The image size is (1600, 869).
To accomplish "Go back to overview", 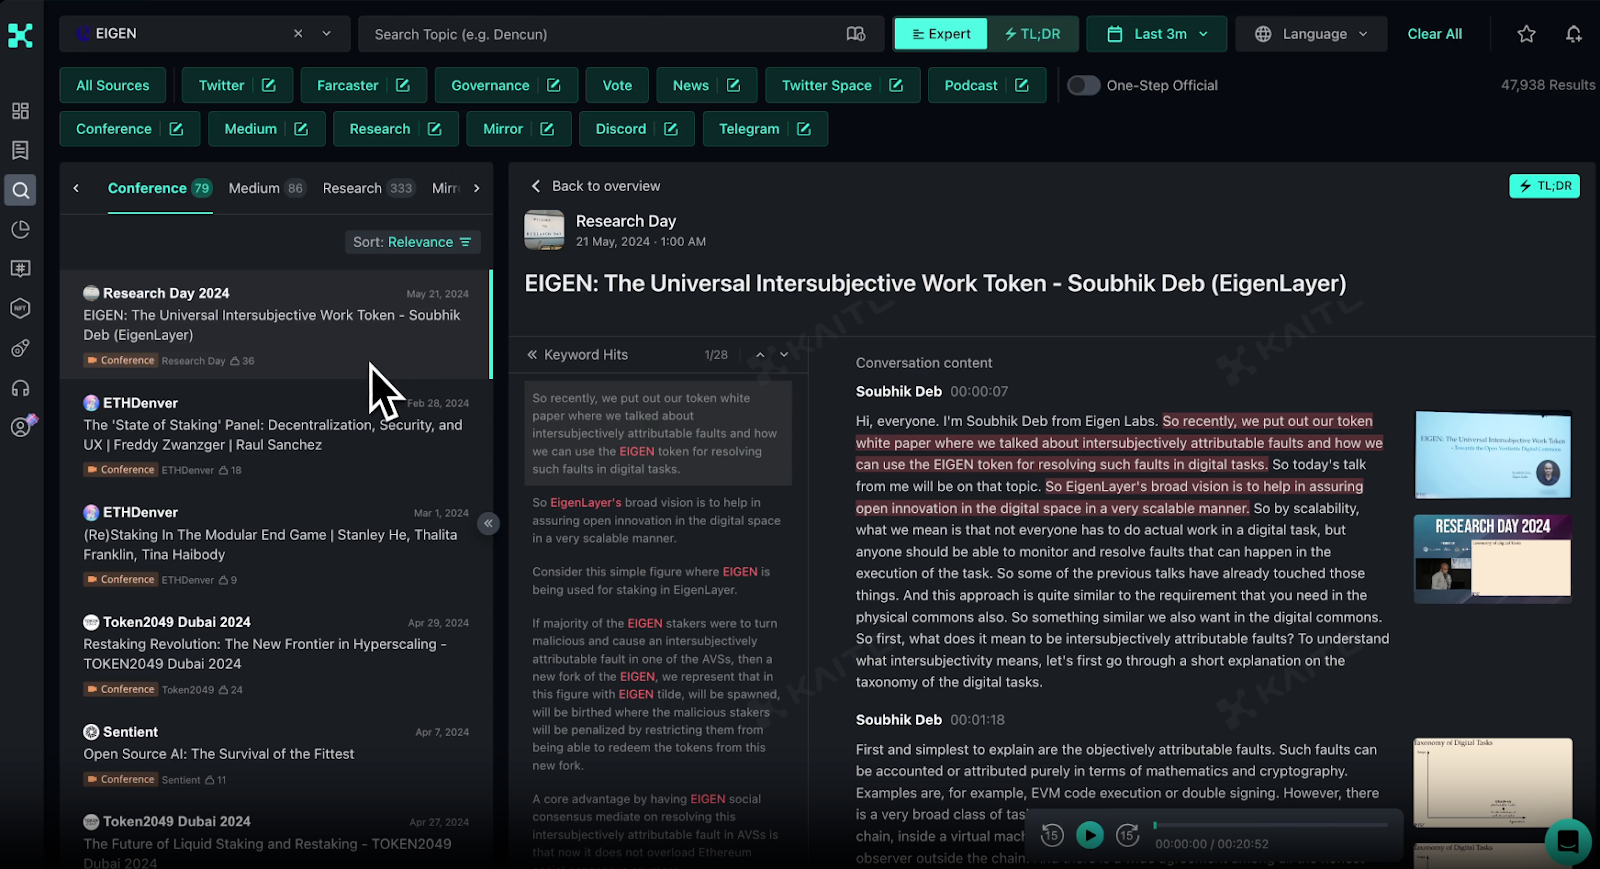I will point(596,186).
